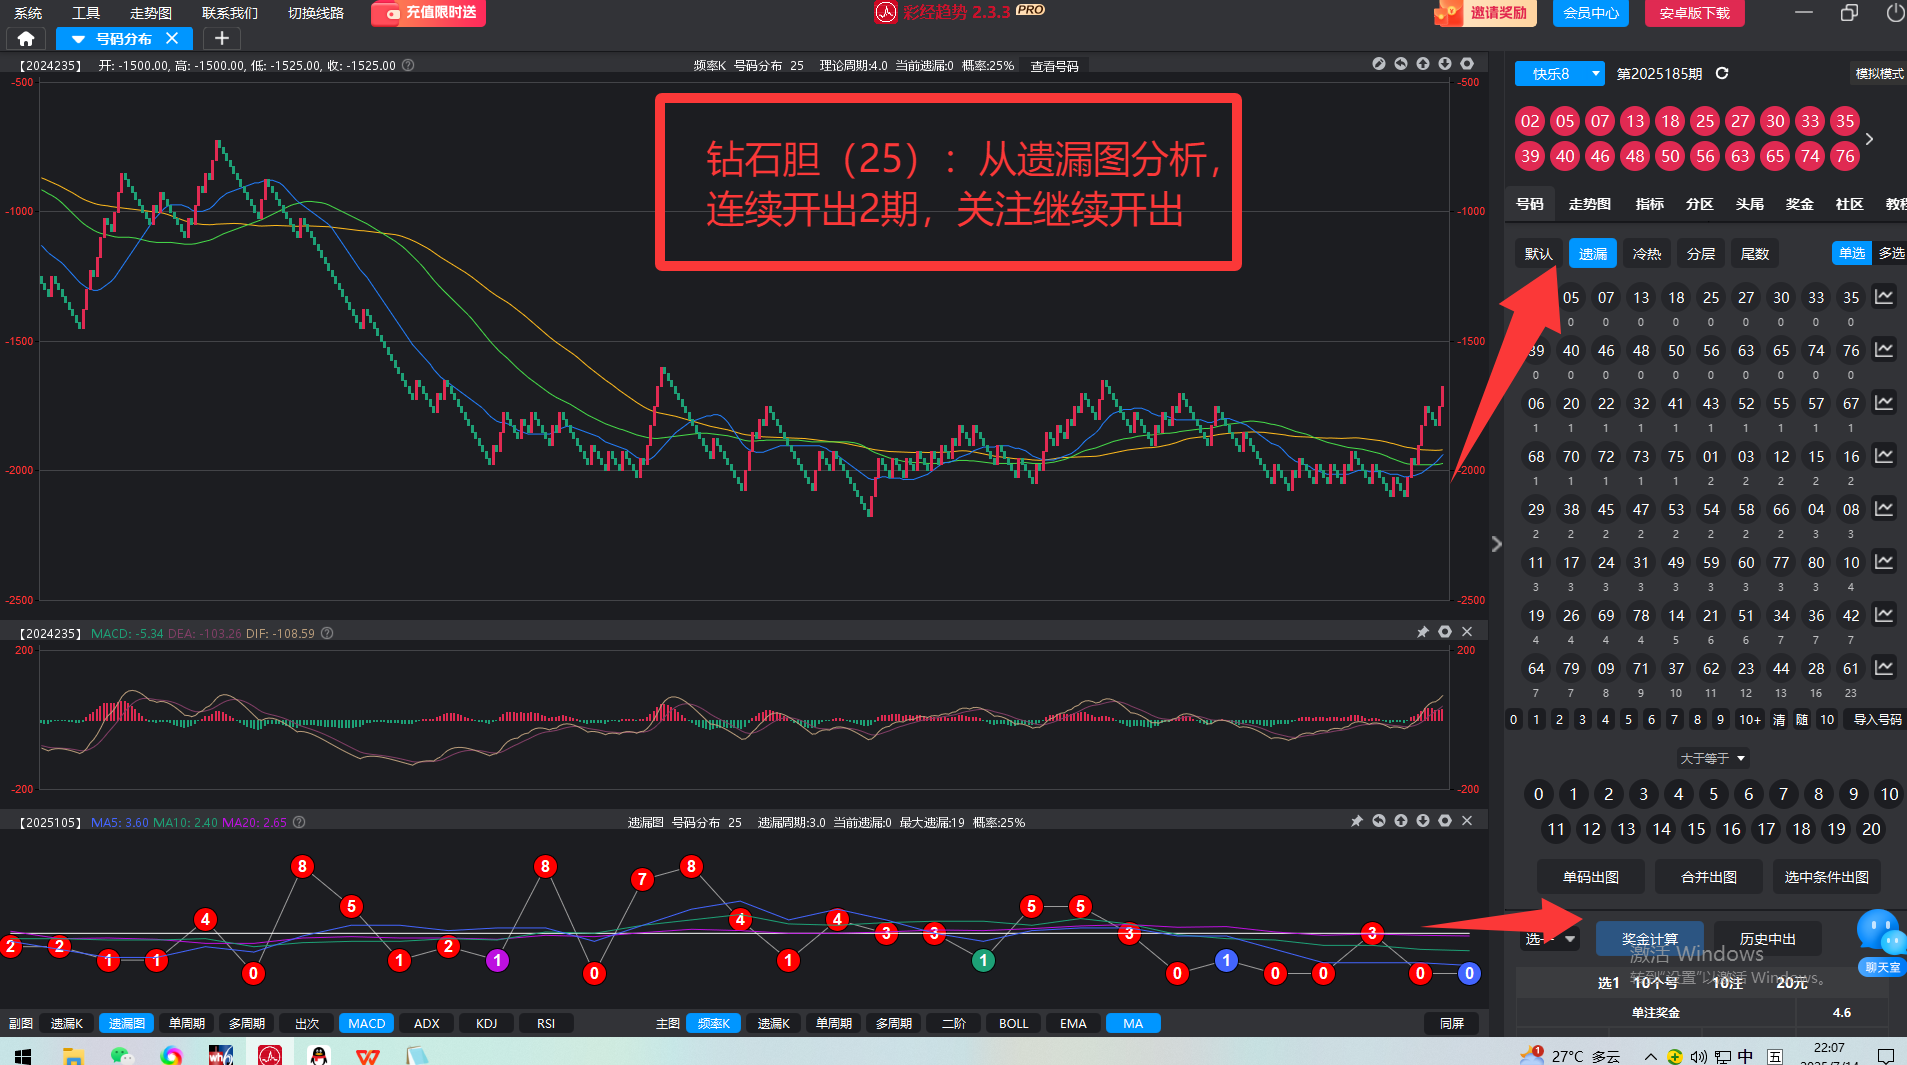This screenshot has width=1907, height=1065.
Task: Switch to 指标 tab in right panel
Action: coord(1649,203)
